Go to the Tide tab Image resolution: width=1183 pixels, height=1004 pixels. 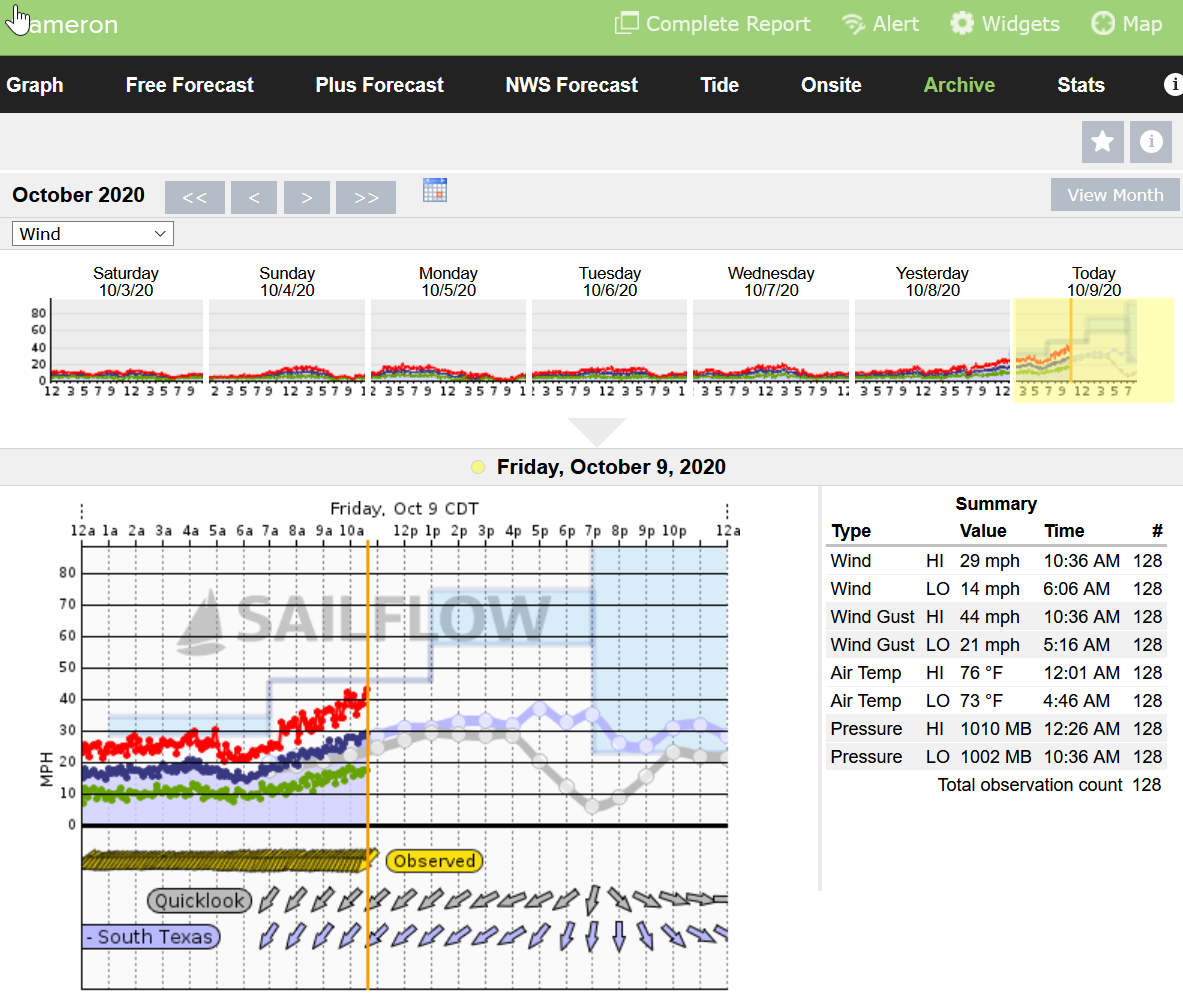pyautogui.click(x=719, y=85)
